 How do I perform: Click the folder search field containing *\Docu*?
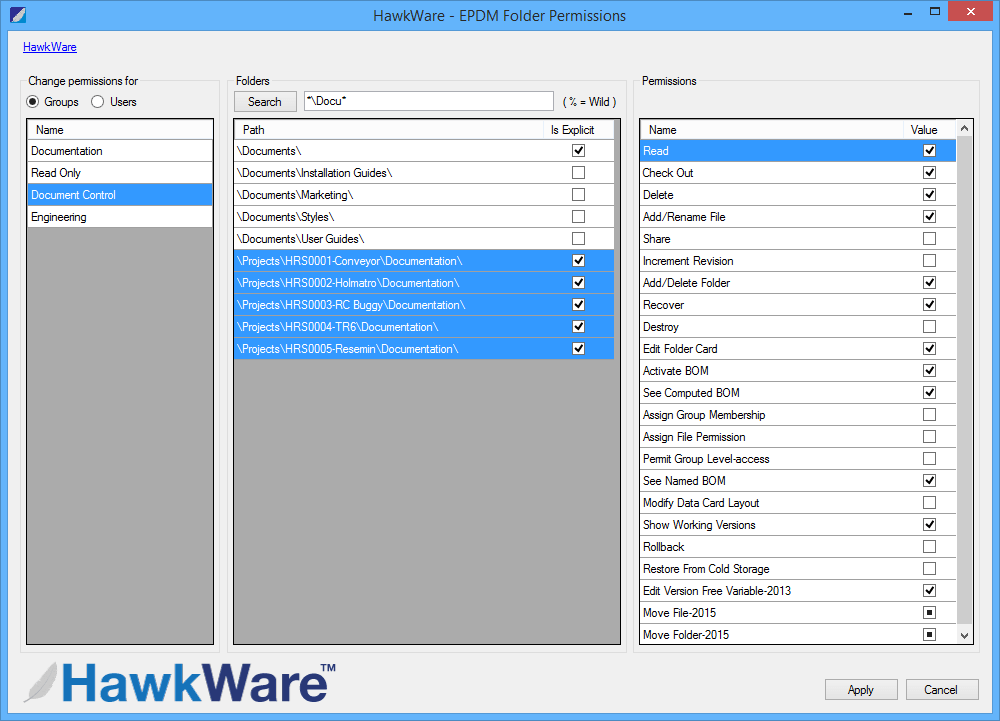pyautogui.click(x=428, y=101)
